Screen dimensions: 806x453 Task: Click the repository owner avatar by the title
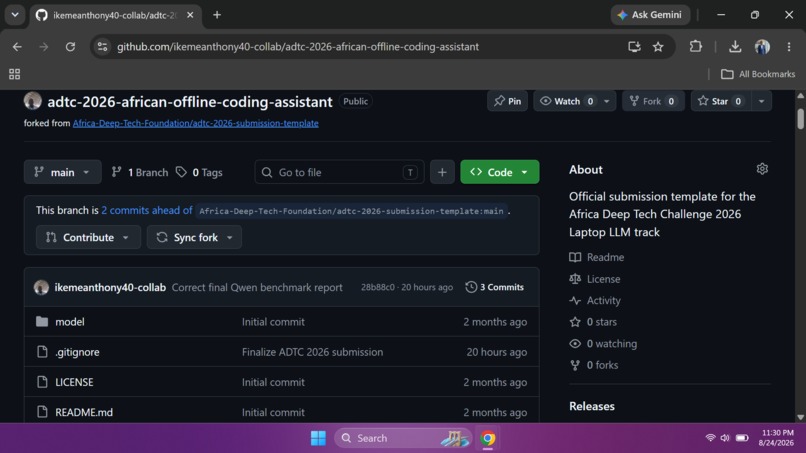pos(32,101)
